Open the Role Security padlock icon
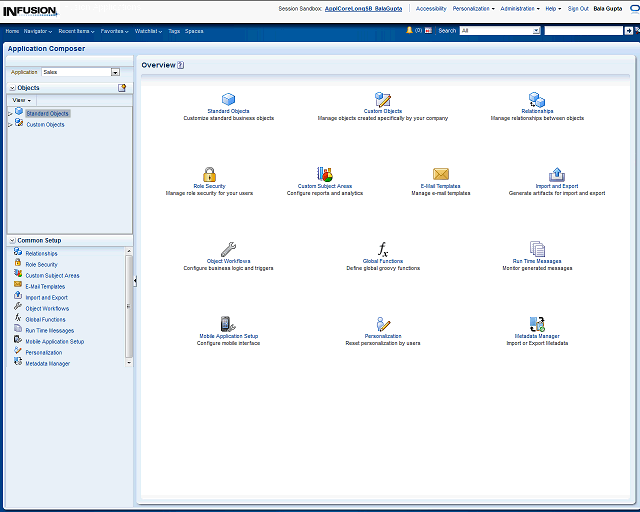The width and height of the screenshot is (640, 512). pos(209,174)
